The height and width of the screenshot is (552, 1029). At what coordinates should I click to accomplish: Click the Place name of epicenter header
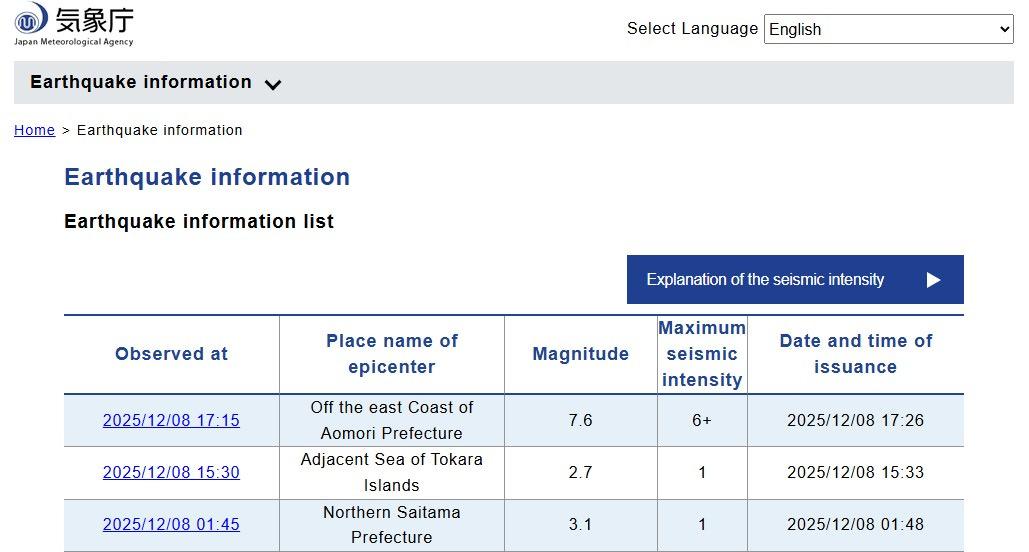(391, 354)
